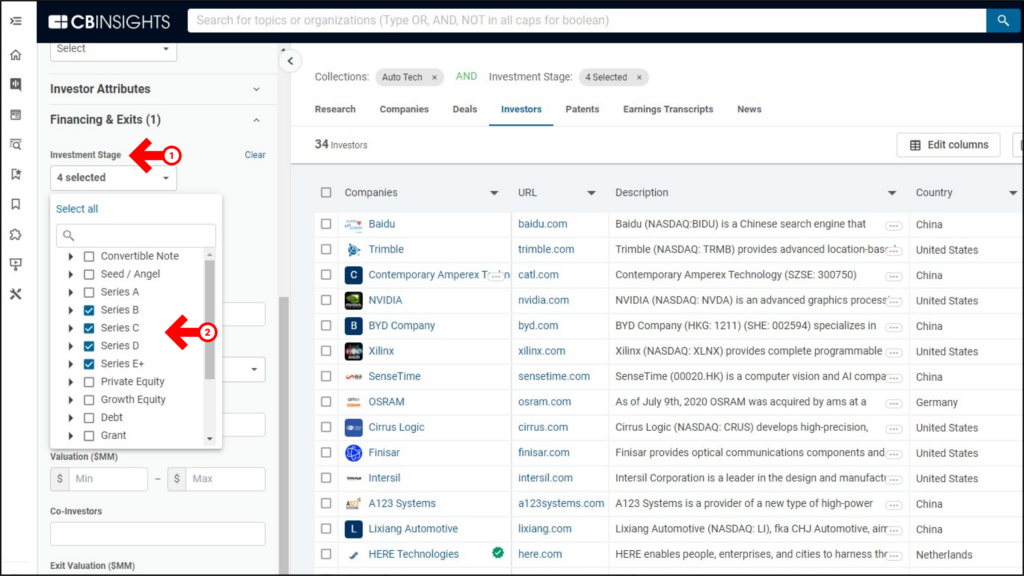Expand the Baidu description ellipsis

point(893,226)
